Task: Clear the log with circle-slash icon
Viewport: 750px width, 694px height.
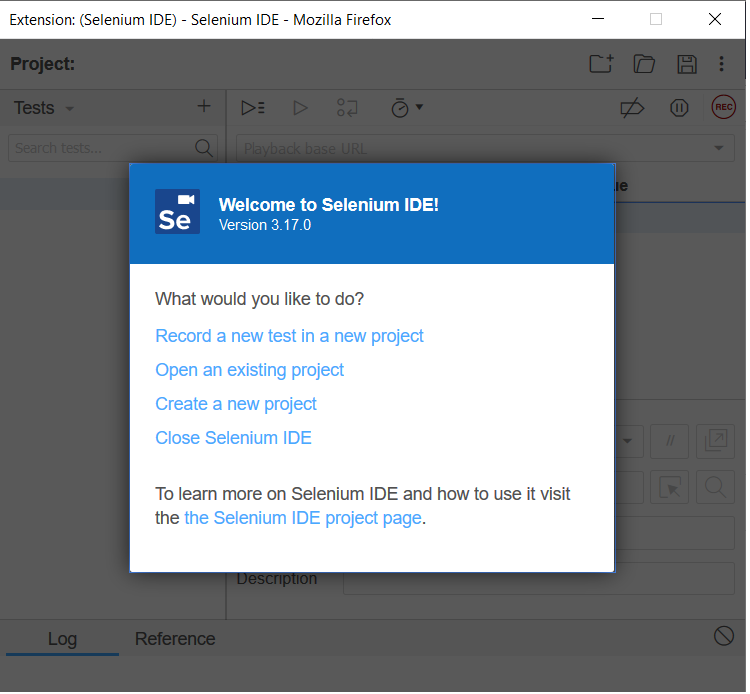Action: tap(724, 636)
